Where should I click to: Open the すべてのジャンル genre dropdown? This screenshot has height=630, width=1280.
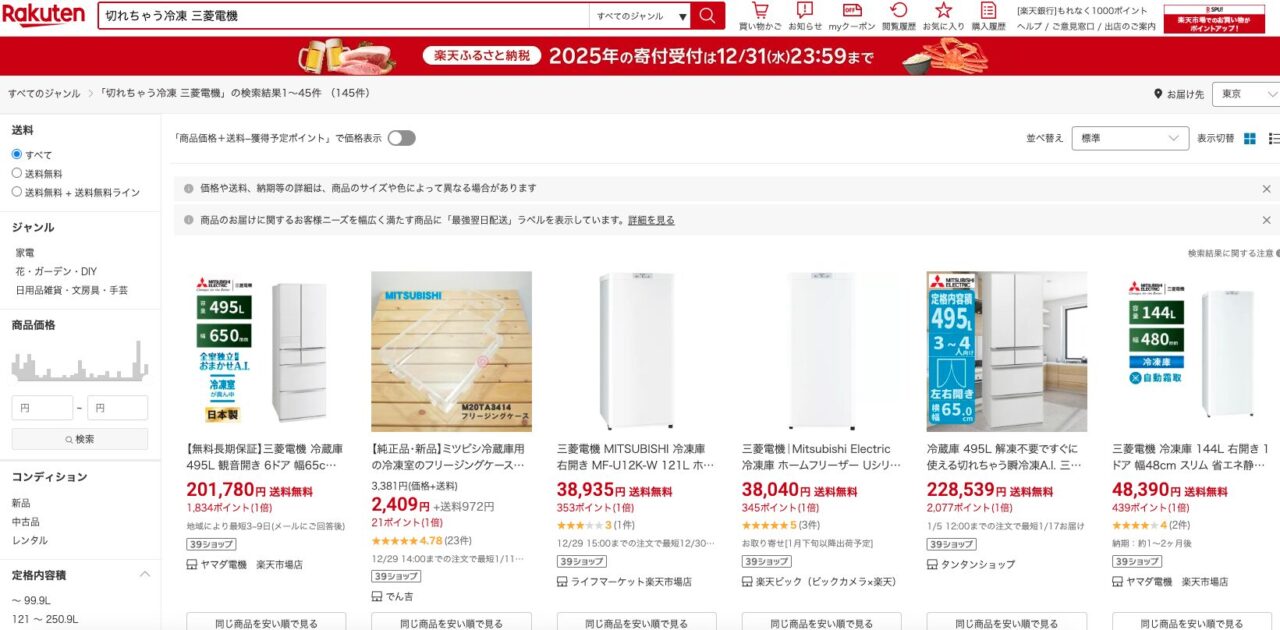click(640, 16)
